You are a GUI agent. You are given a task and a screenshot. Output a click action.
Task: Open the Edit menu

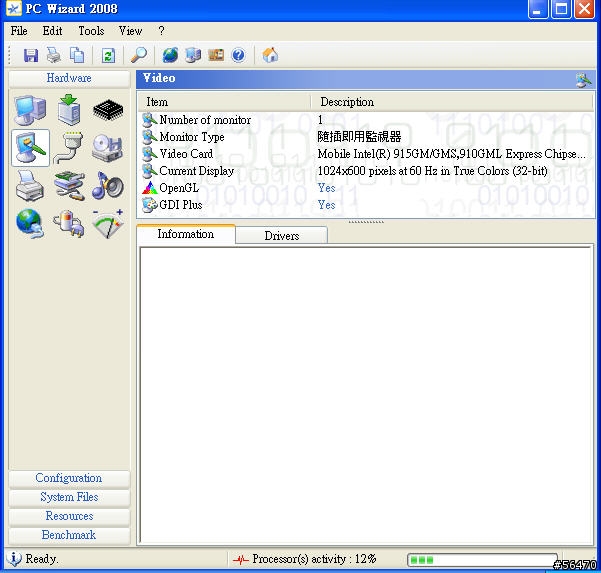[52, 31]
